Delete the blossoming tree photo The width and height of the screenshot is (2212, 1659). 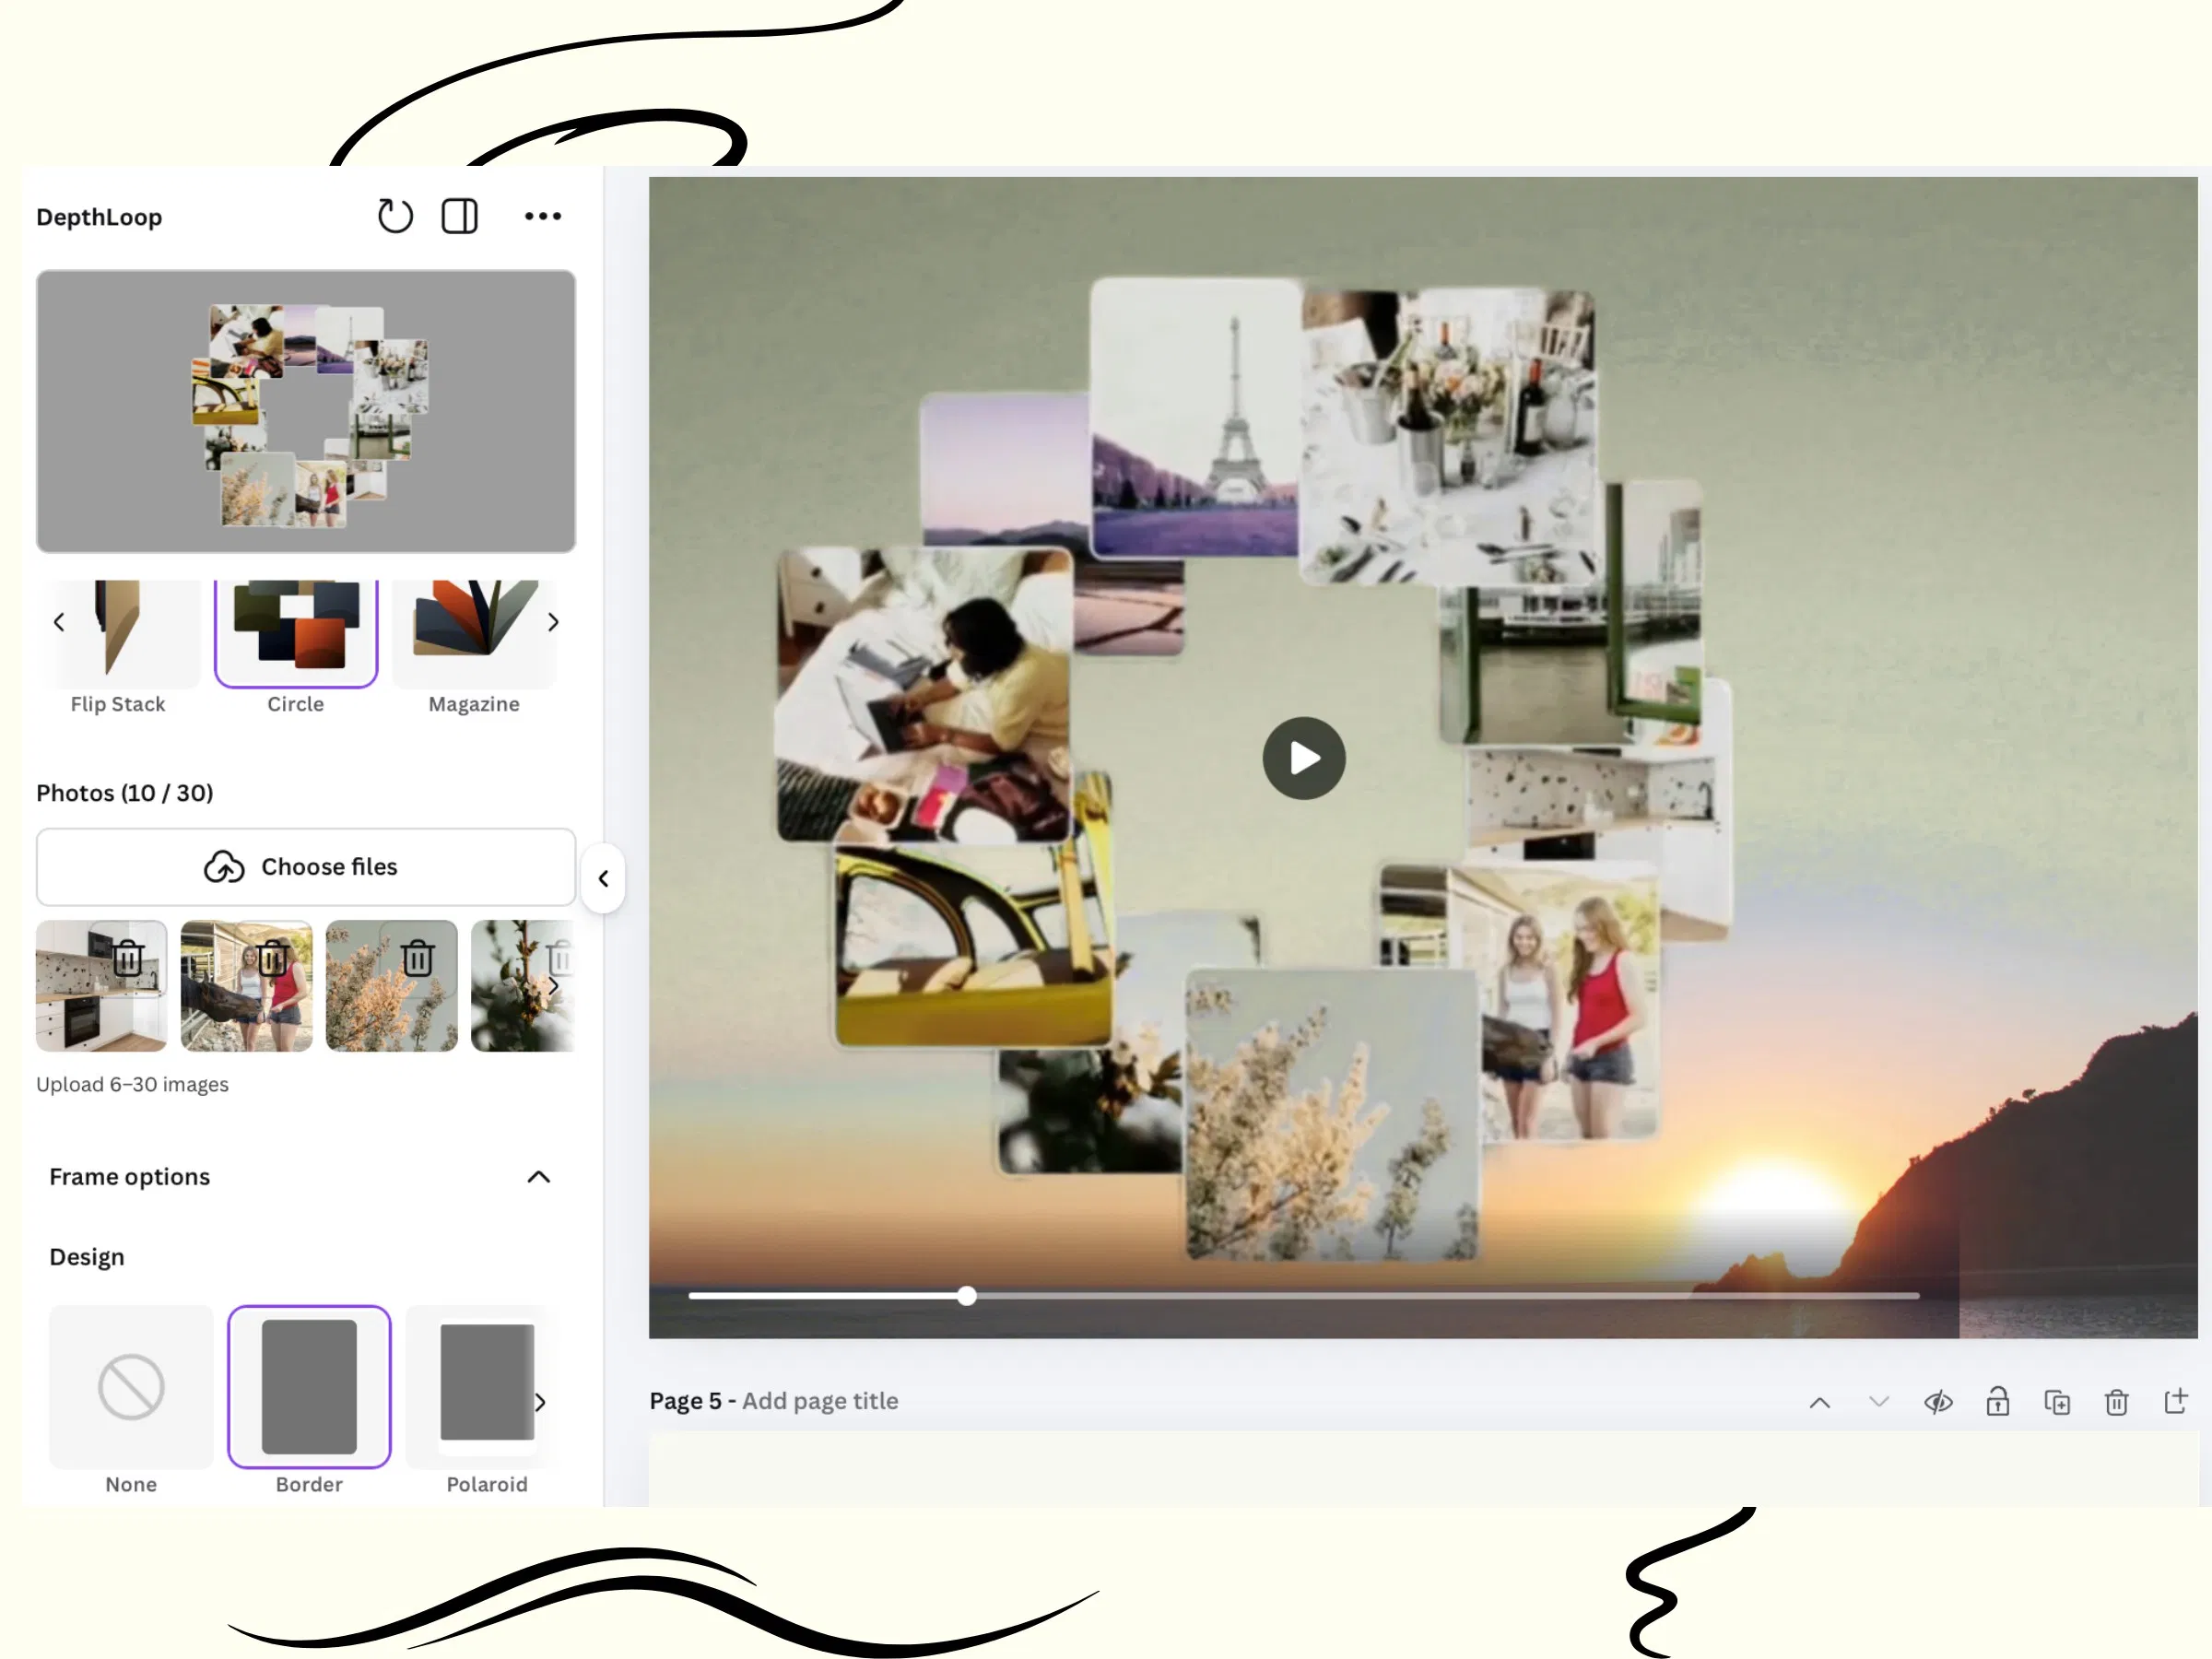[x=418, y=958]
